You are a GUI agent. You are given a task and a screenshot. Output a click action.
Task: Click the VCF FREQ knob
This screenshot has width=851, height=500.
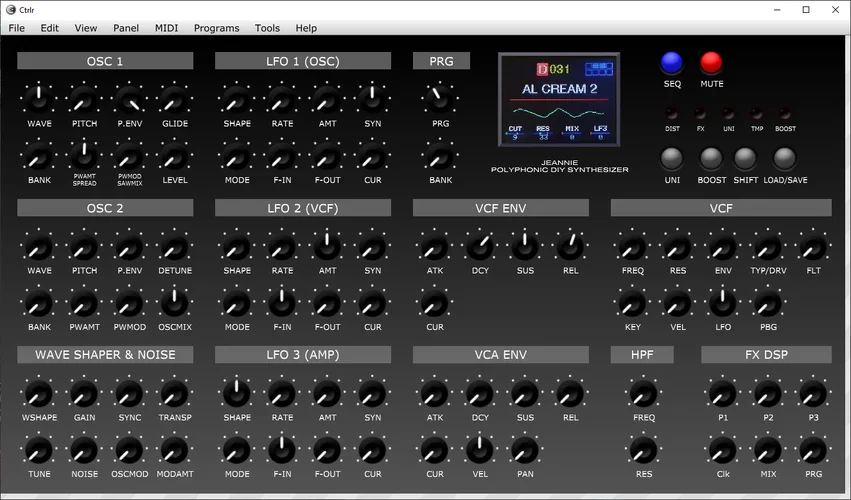632,246
